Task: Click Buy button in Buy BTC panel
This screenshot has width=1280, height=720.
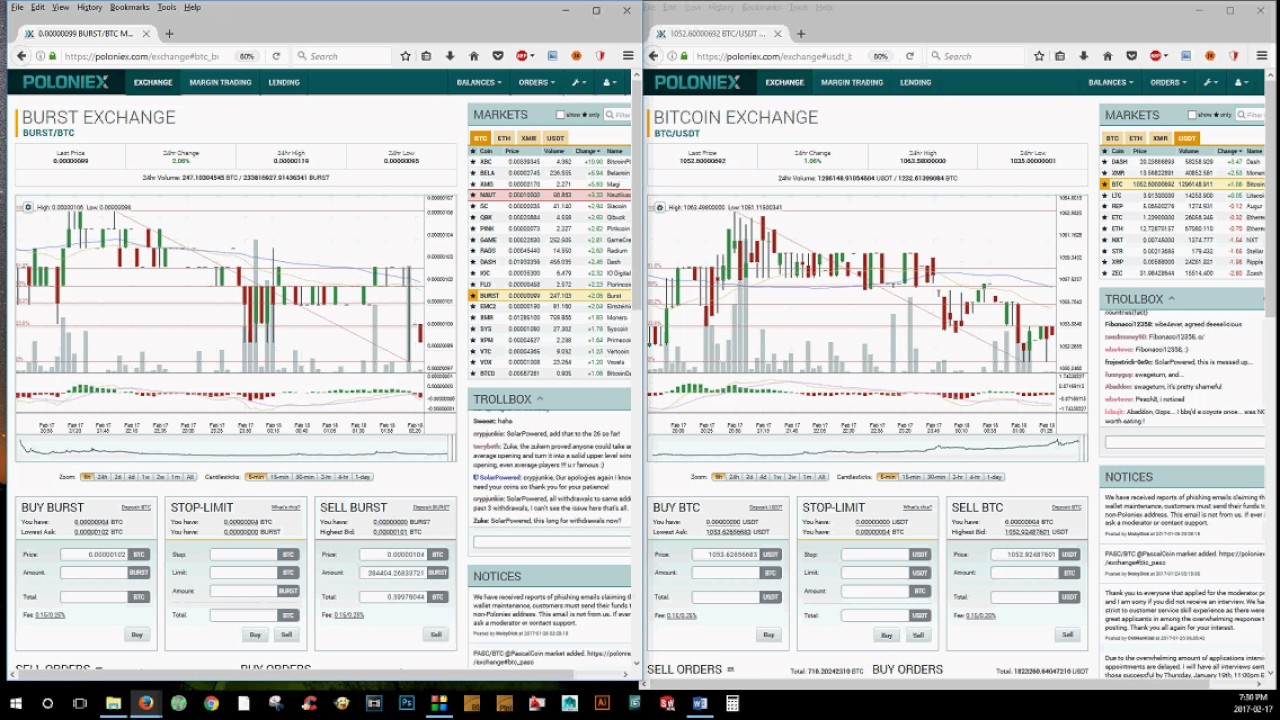Action: [768, 634]
